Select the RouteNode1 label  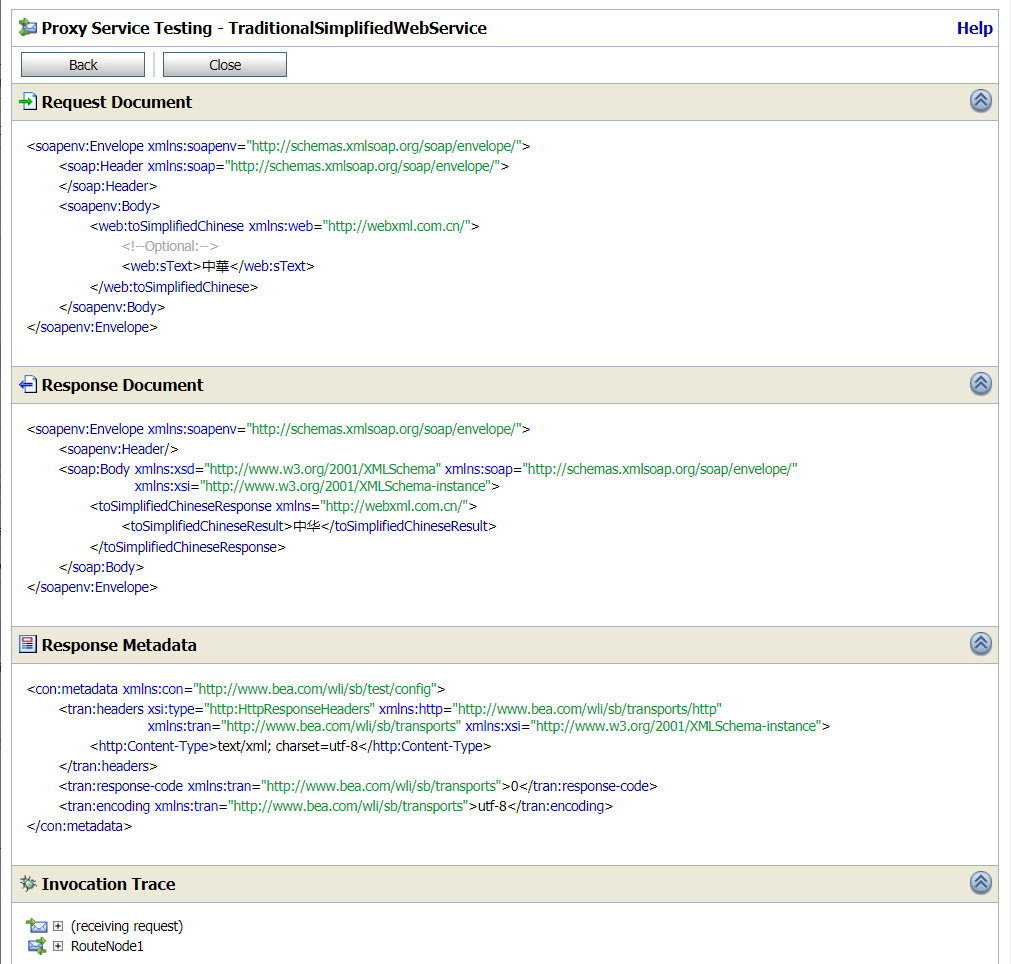[107, 946]
